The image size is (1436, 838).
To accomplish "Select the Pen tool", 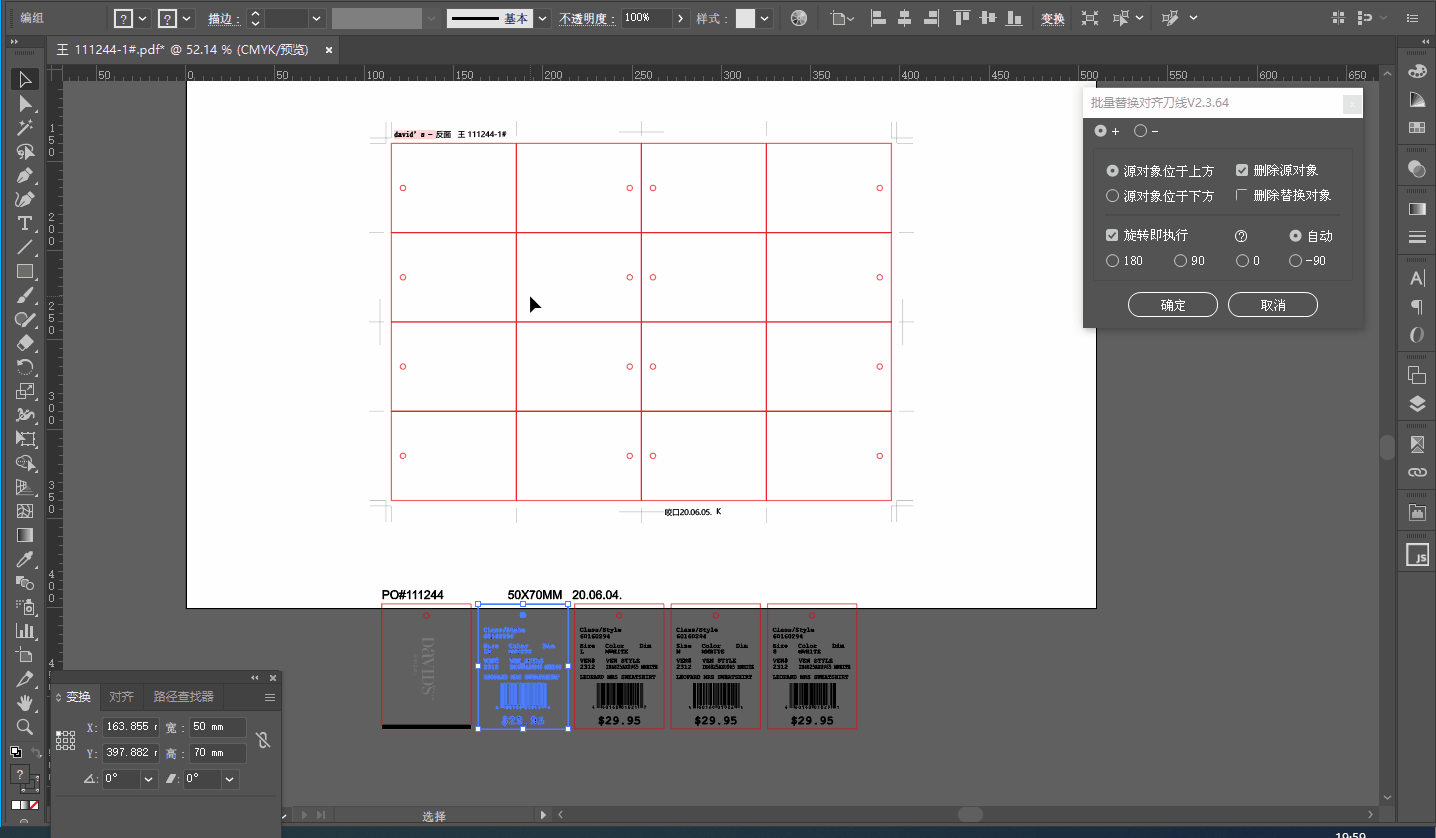I will click(x=26, y=175).
